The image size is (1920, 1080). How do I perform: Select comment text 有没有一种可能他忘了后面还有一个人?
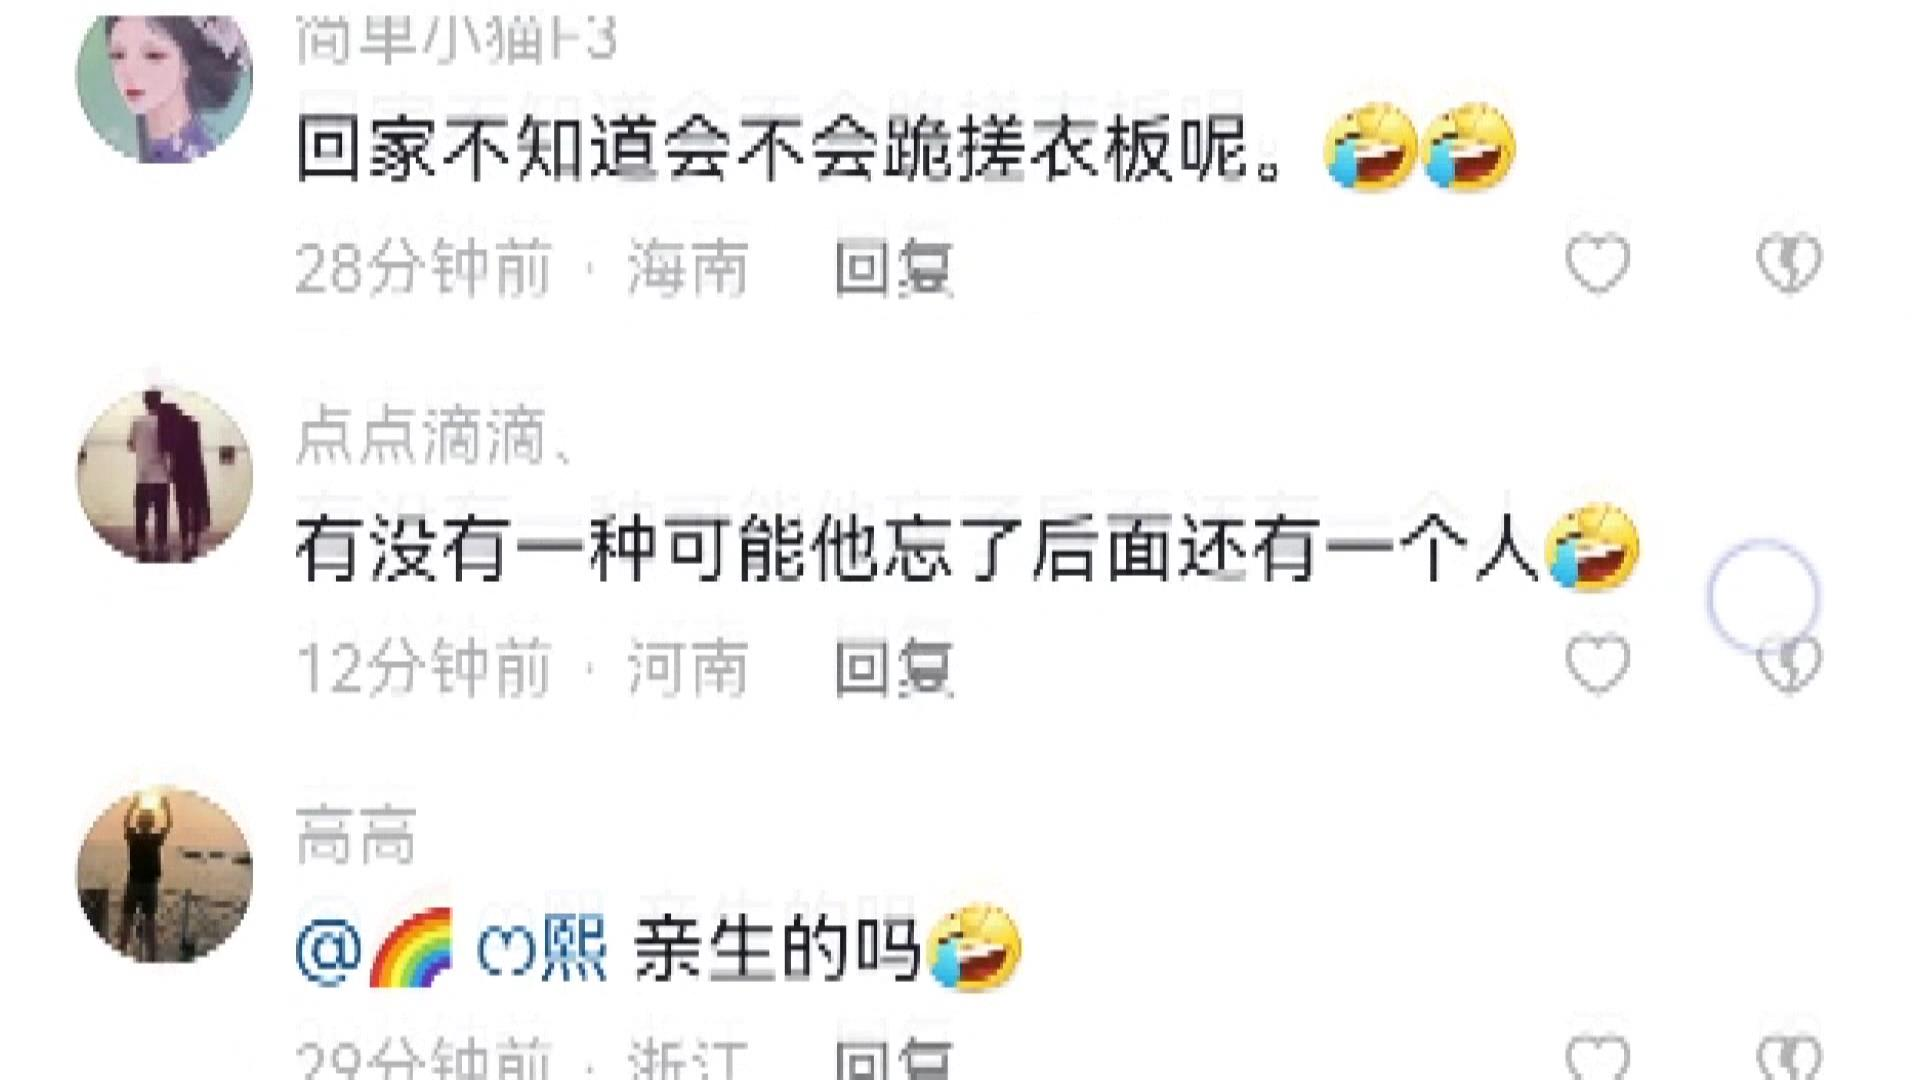[x=917, y=550]
